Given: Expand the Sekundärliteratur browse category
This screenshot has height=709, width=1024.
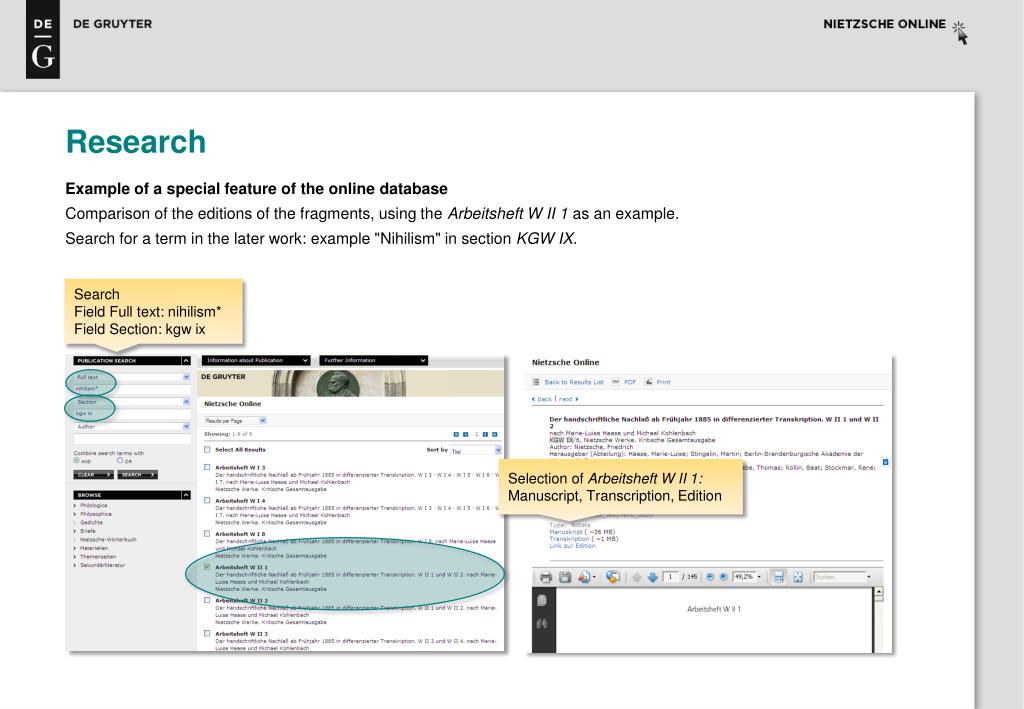Looking at the screenshot, I should [75, 565].
